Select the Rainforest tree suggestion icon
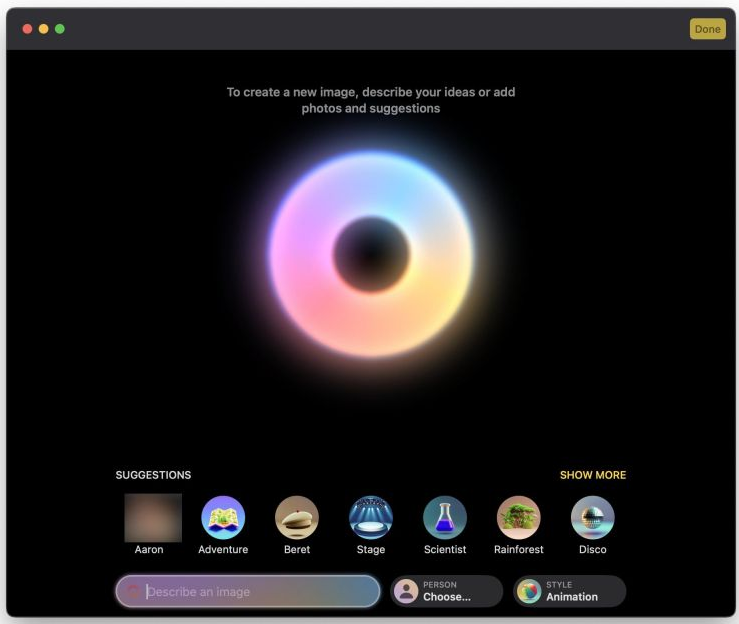The image size is (739, 624). (x=519, y=517)
